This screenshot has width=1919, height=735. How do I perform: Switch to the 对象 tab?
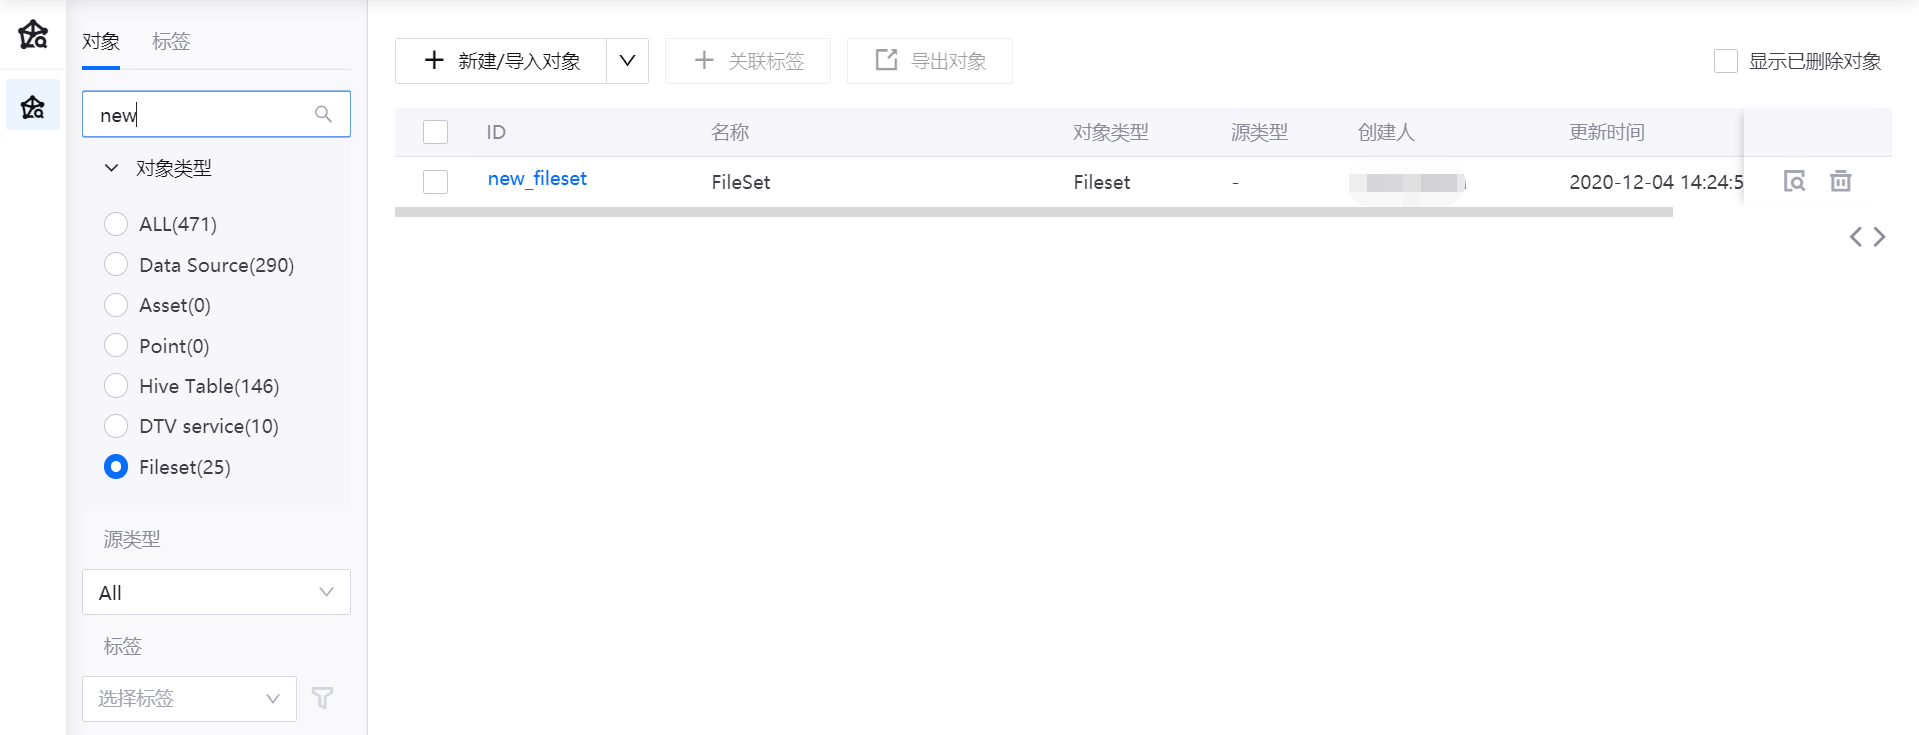point(101,41)
